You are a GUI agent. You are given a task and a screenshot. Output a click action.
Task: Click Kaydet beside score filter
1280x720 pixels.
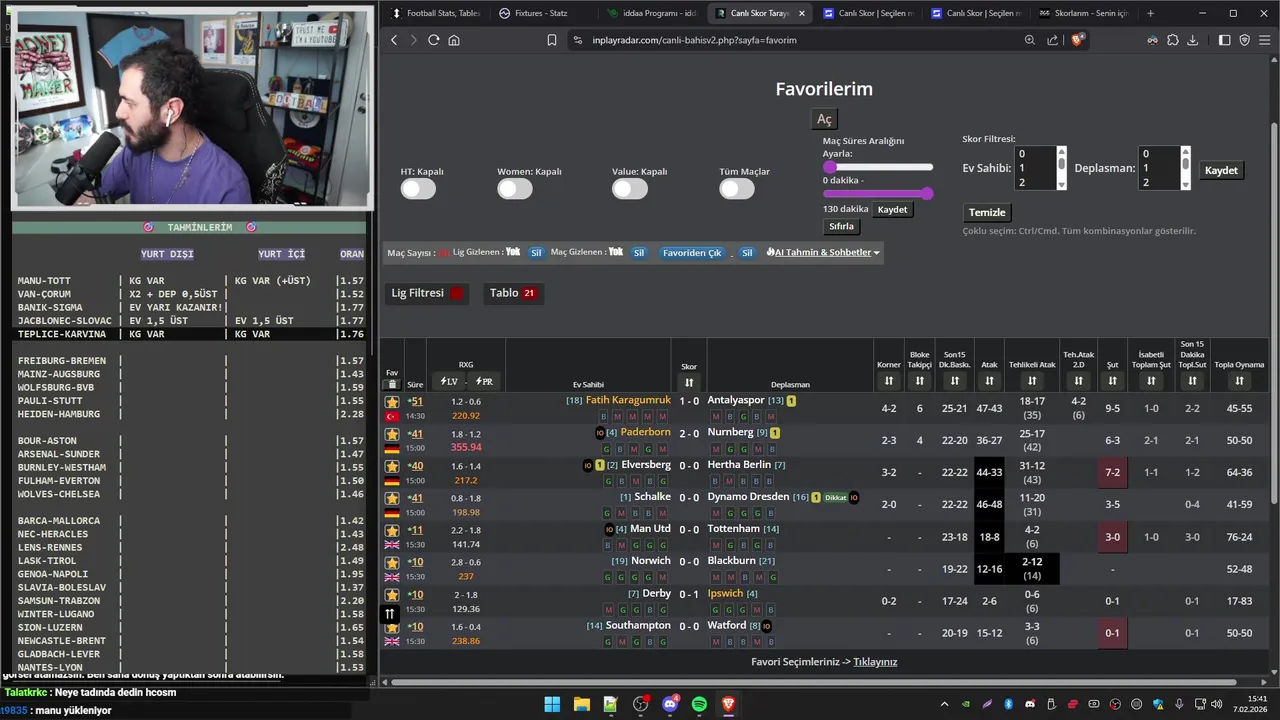[1221, 170]
